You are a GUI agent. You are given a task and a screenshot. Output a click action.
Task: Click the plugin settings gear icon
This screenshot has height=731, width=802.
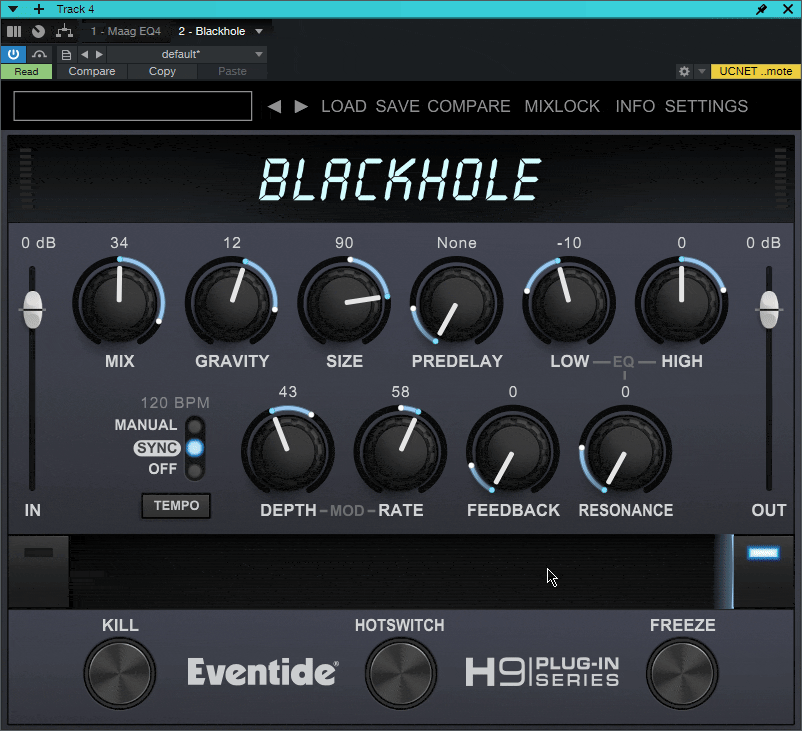coord(684,72)
